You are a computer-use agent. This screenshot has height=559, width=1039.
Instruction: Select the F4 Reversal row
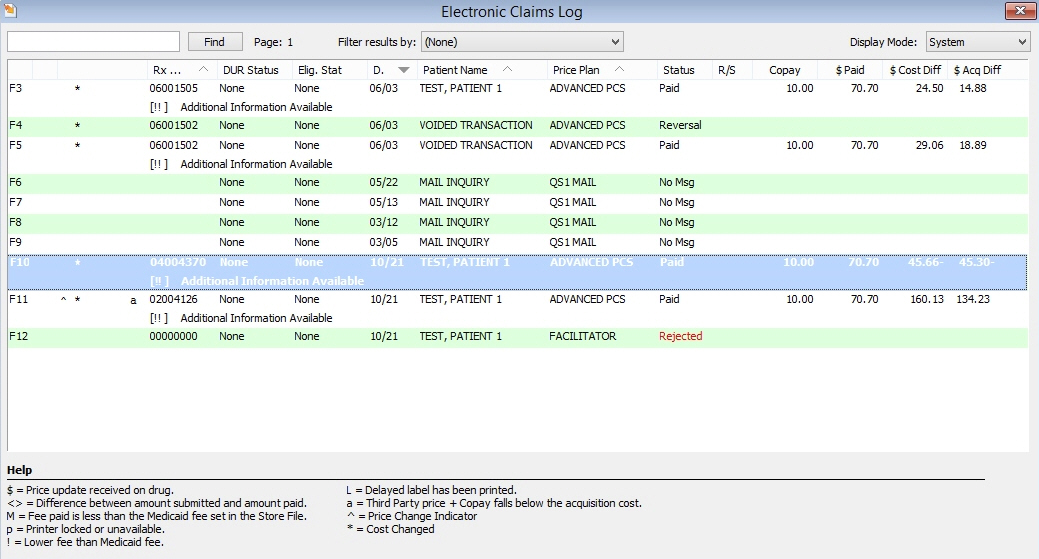pos(518,125)
